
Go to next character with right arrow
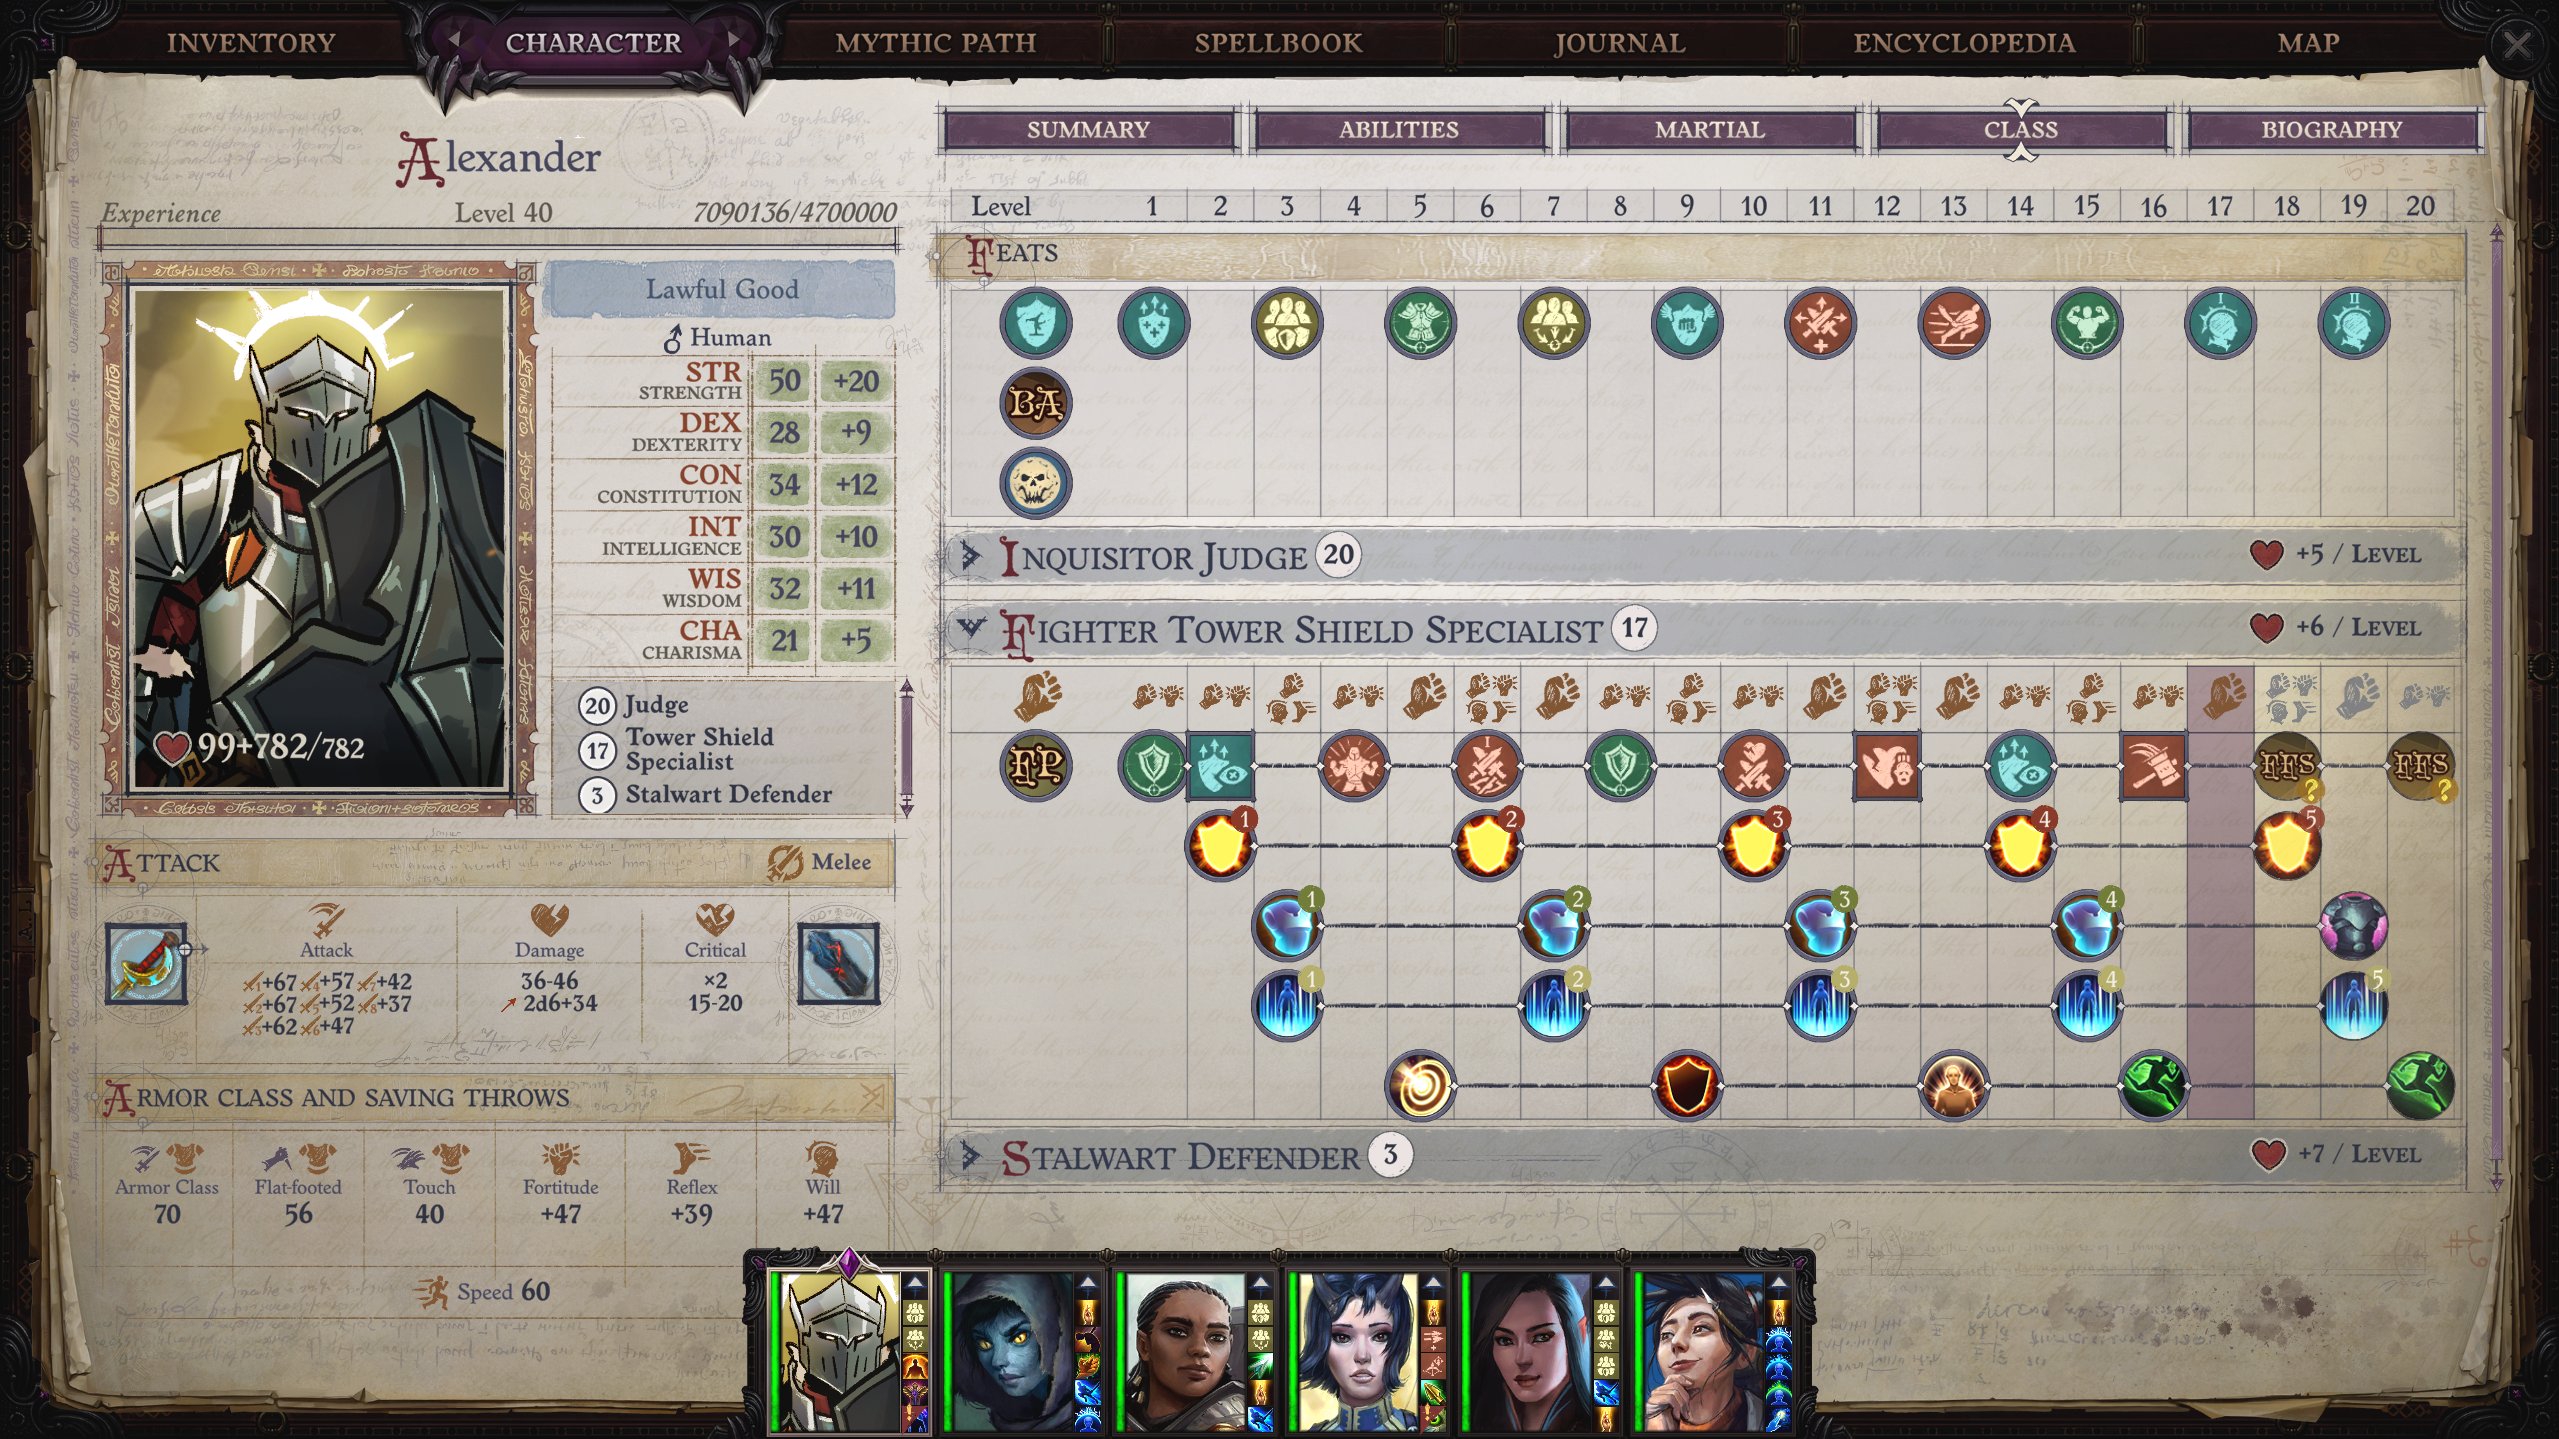(x=735, y=40)
